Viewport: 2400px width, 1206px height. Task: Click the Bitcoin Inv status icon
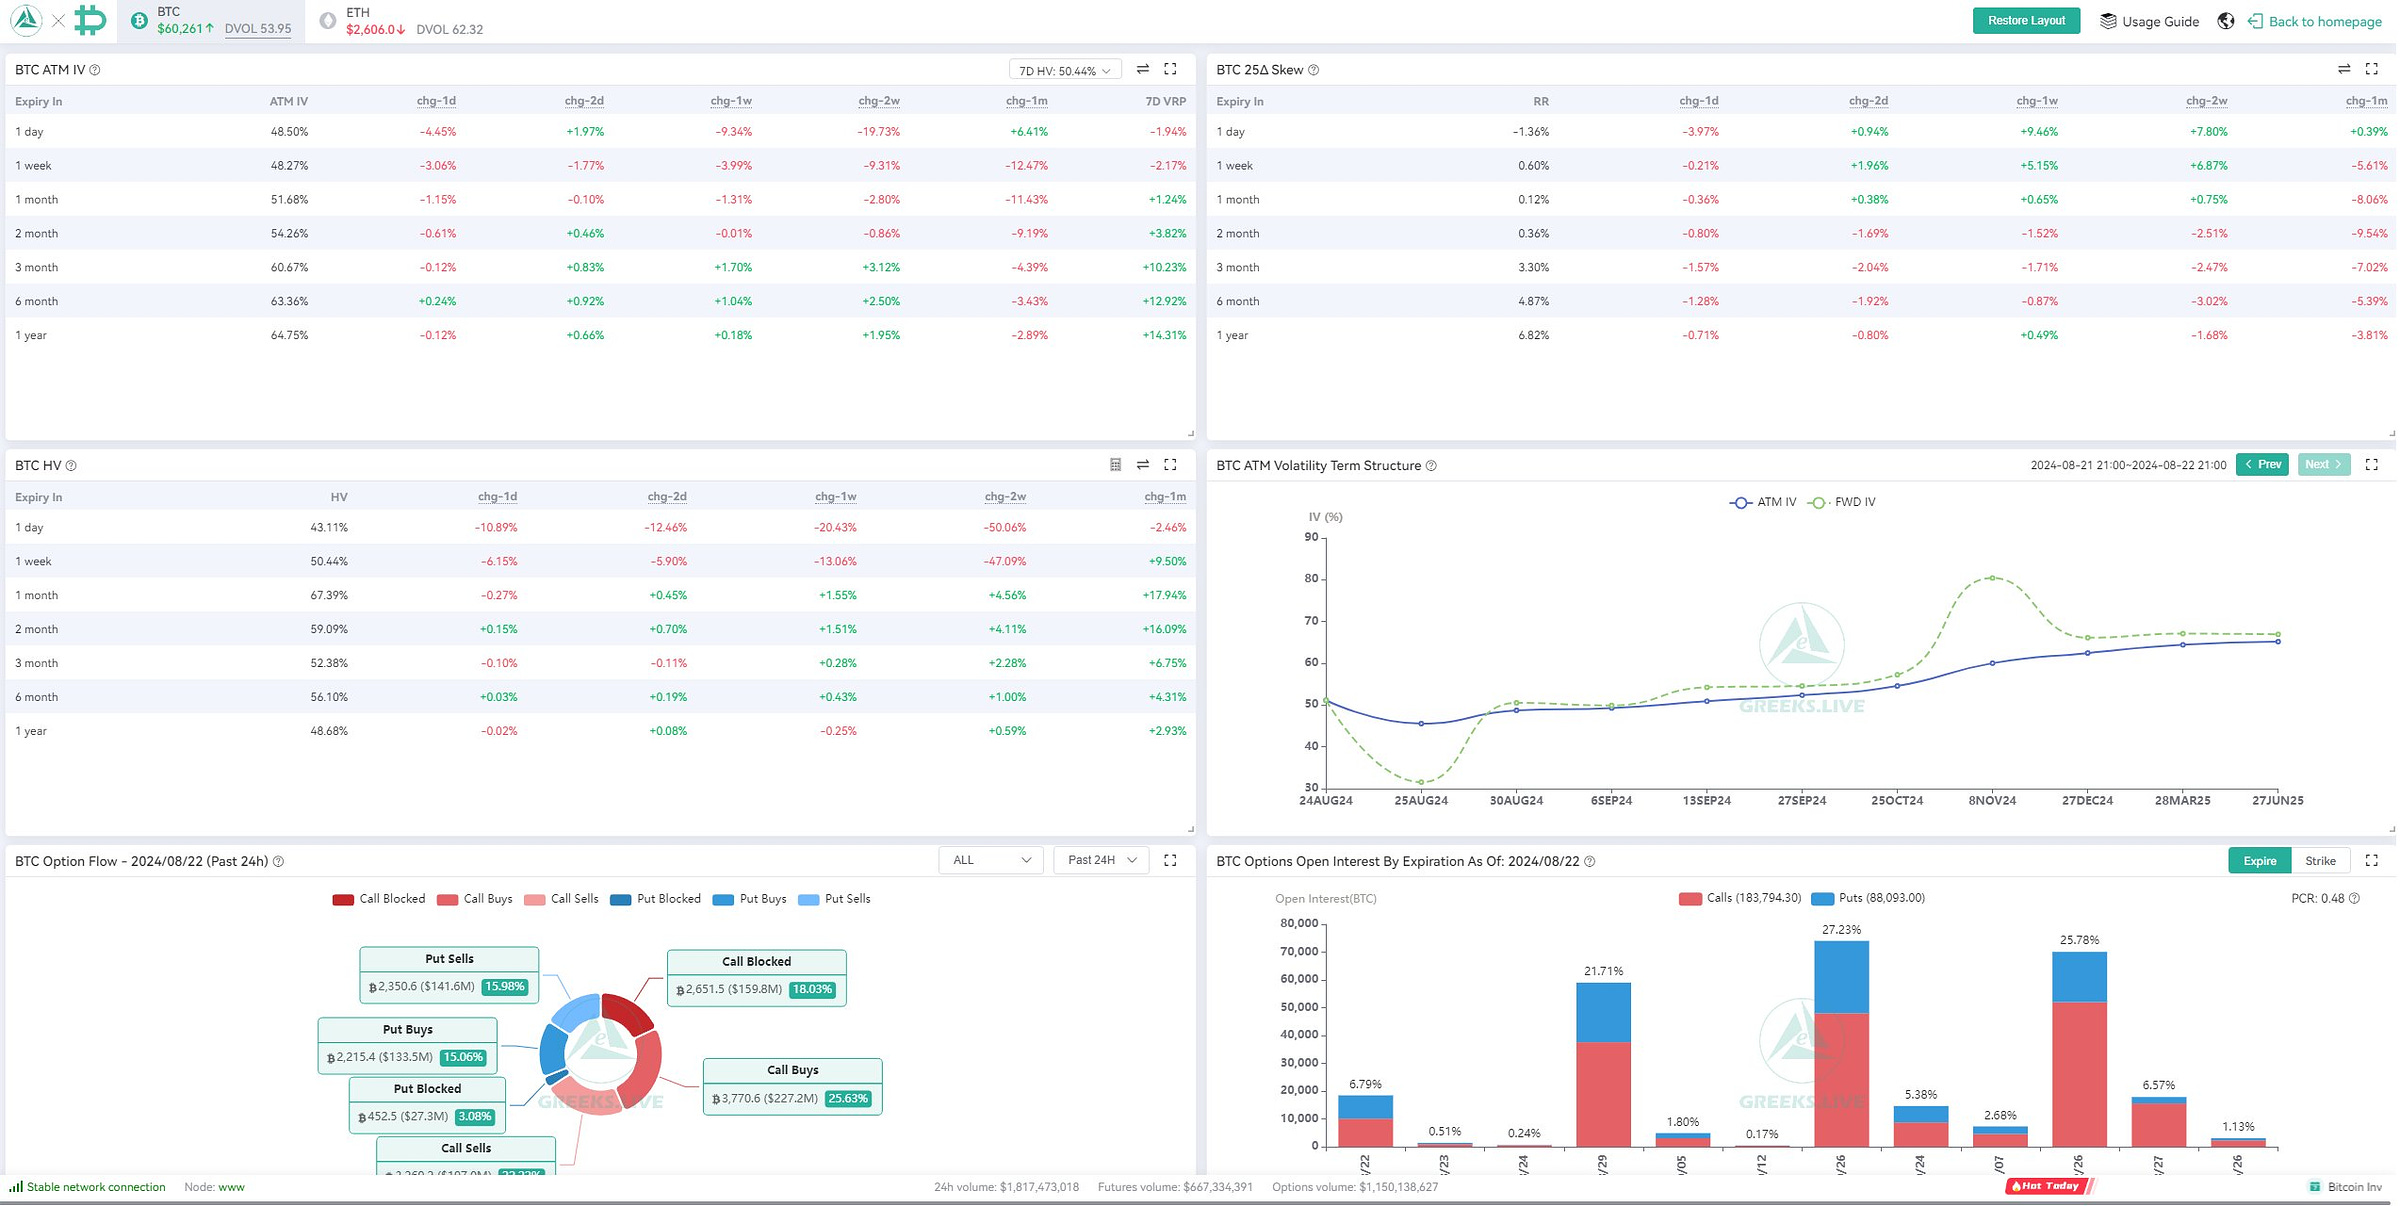(x=2315, y=1187)
